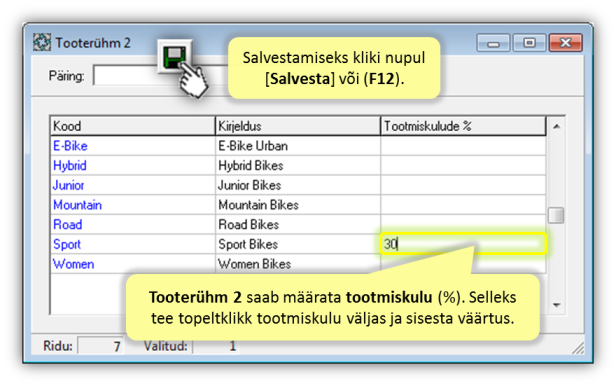
Task: Click the scrollbar down arrow
Action: (x=556, y=305)
